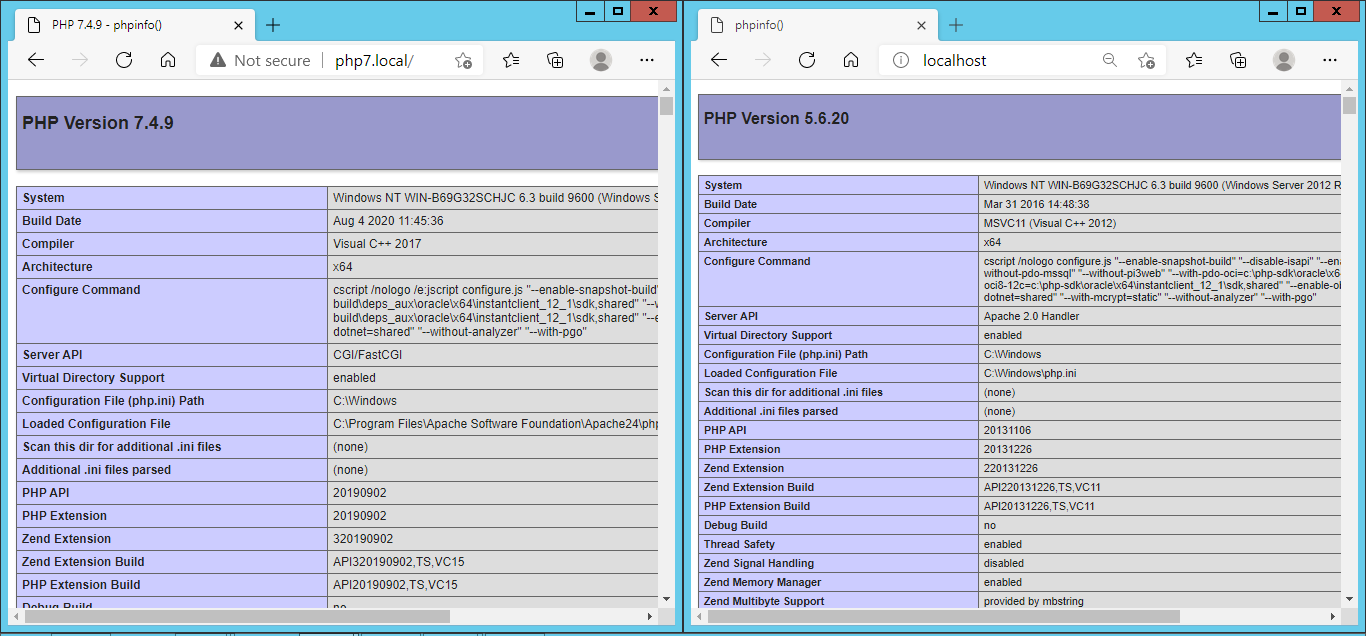Click scroll up arrow in php7.local page
The width and height of the screenshot is (1366, 636).
(x=667, y=87)
